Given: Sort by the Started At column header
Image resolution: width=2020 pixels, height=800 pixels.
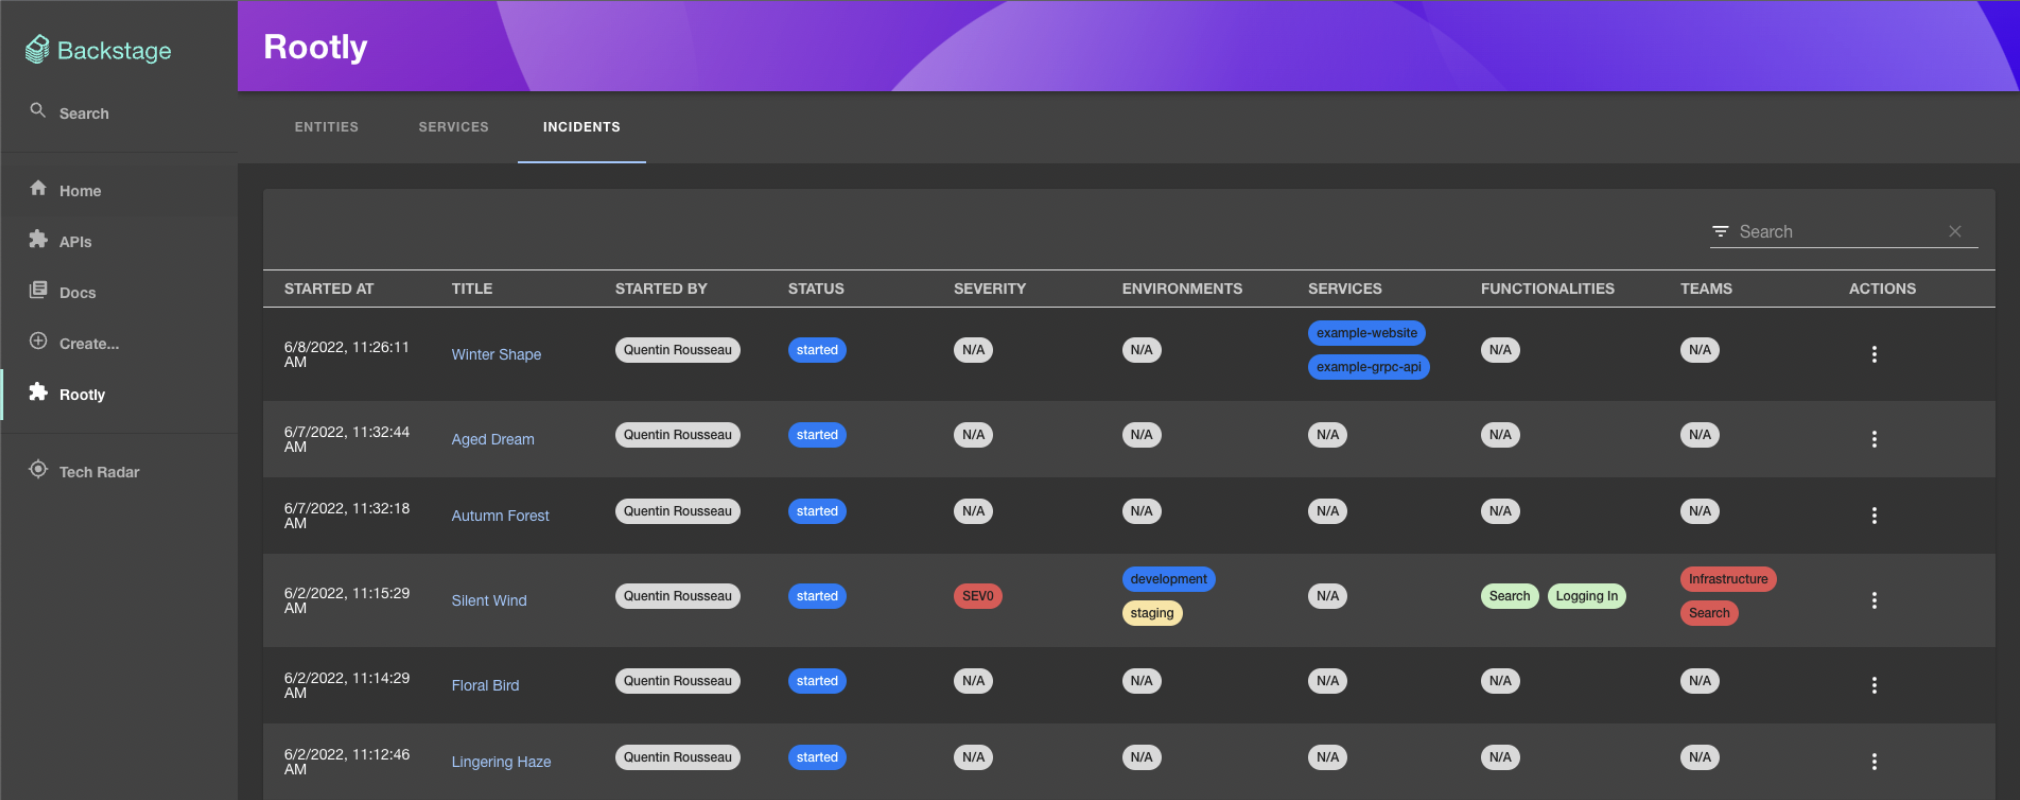Looking at the screenshot, I should 329,288.
